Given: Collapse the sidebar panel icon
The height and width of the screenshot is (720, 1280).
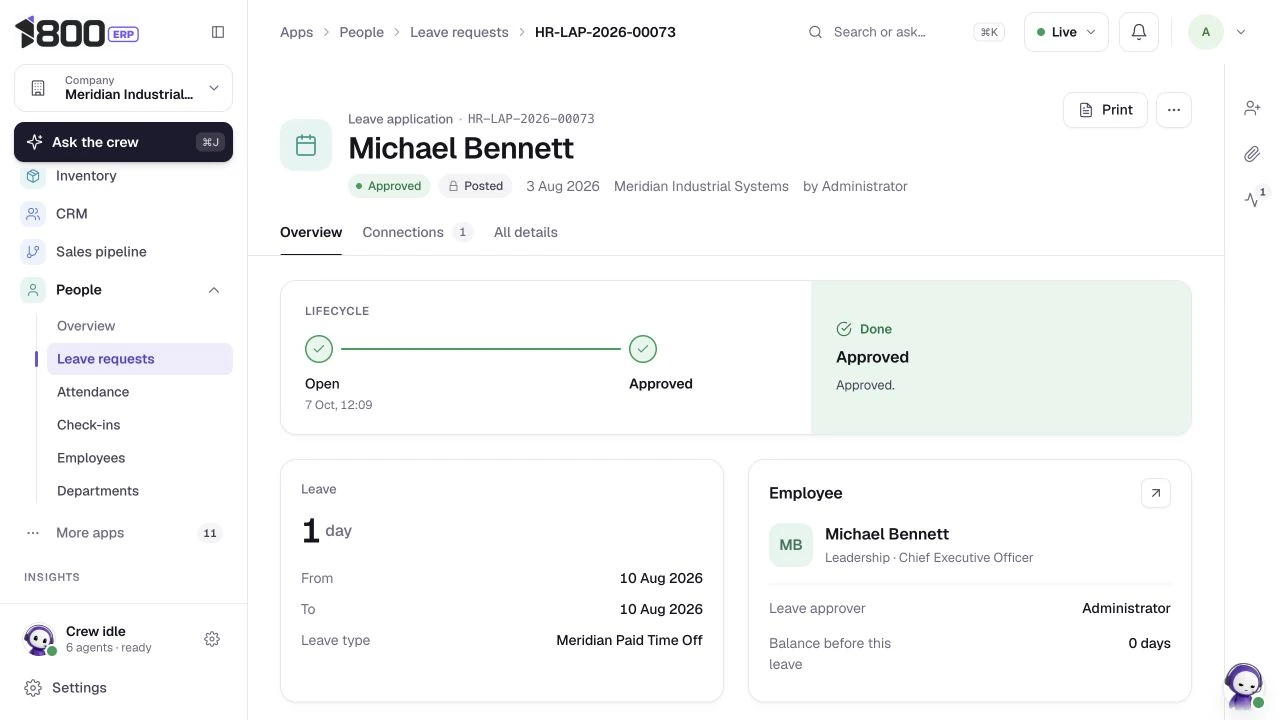Looking at the screenshot, I should click(x=218, y=32).
